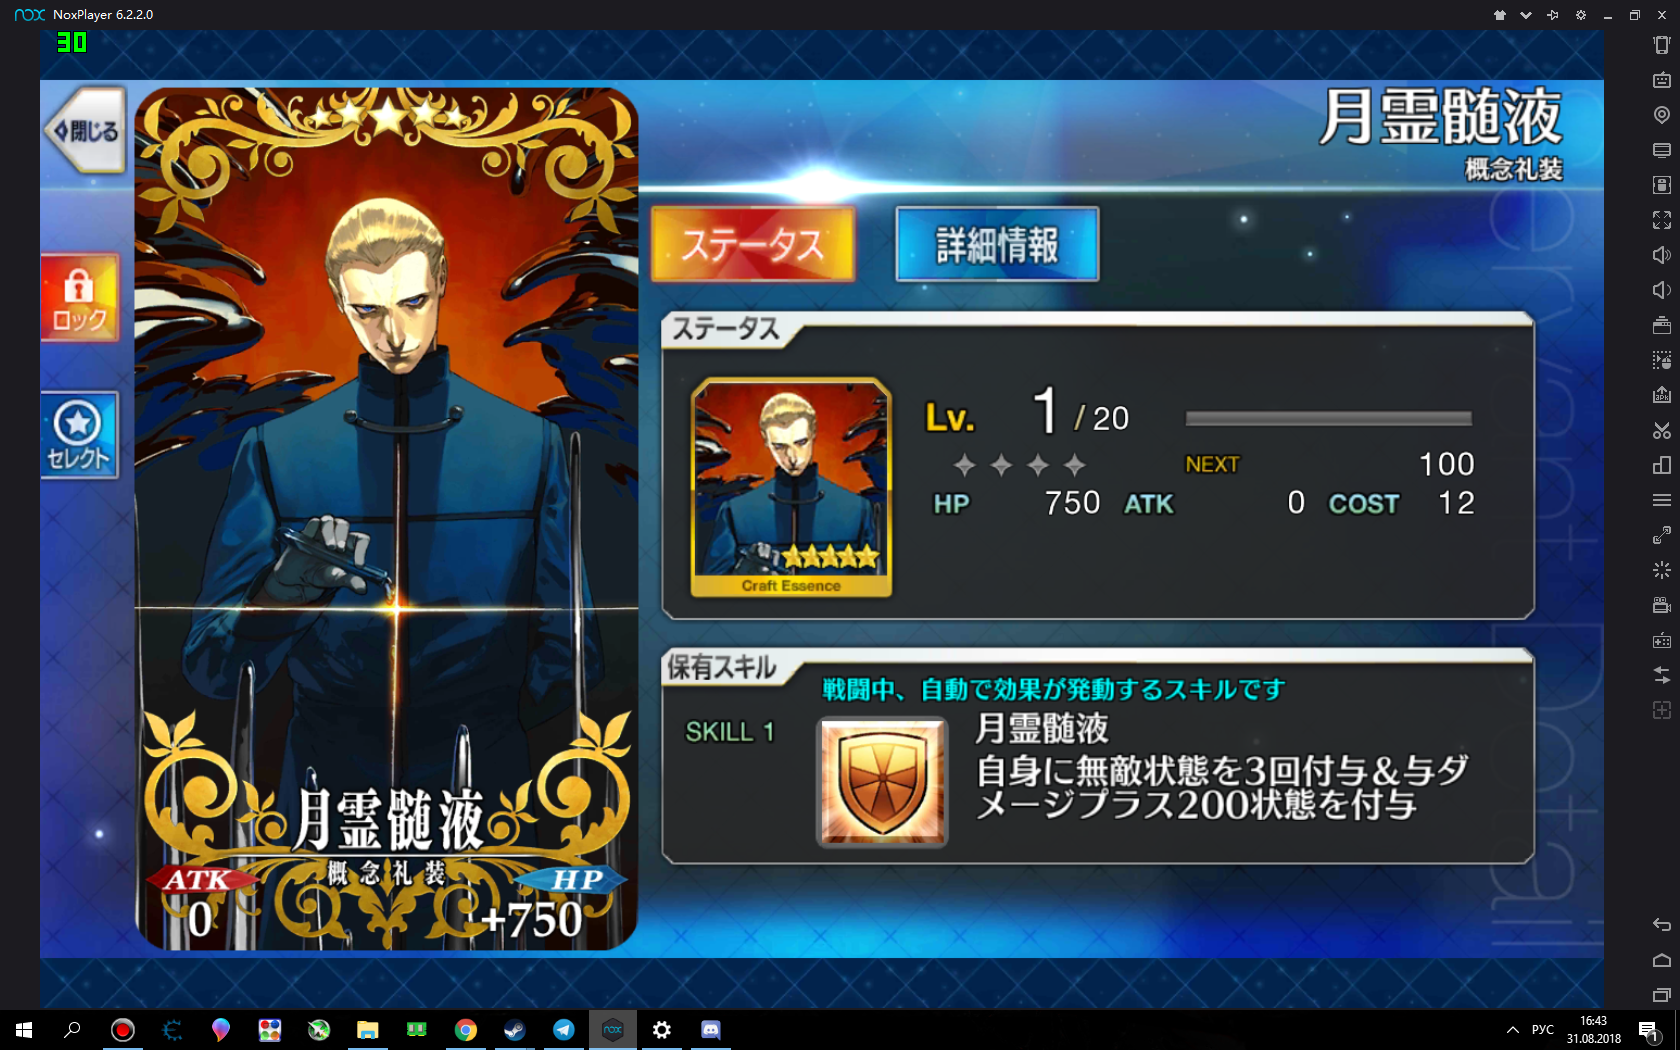Open the 詳細情報 tab
The image size is (1680, 1050).
[997, 245]
